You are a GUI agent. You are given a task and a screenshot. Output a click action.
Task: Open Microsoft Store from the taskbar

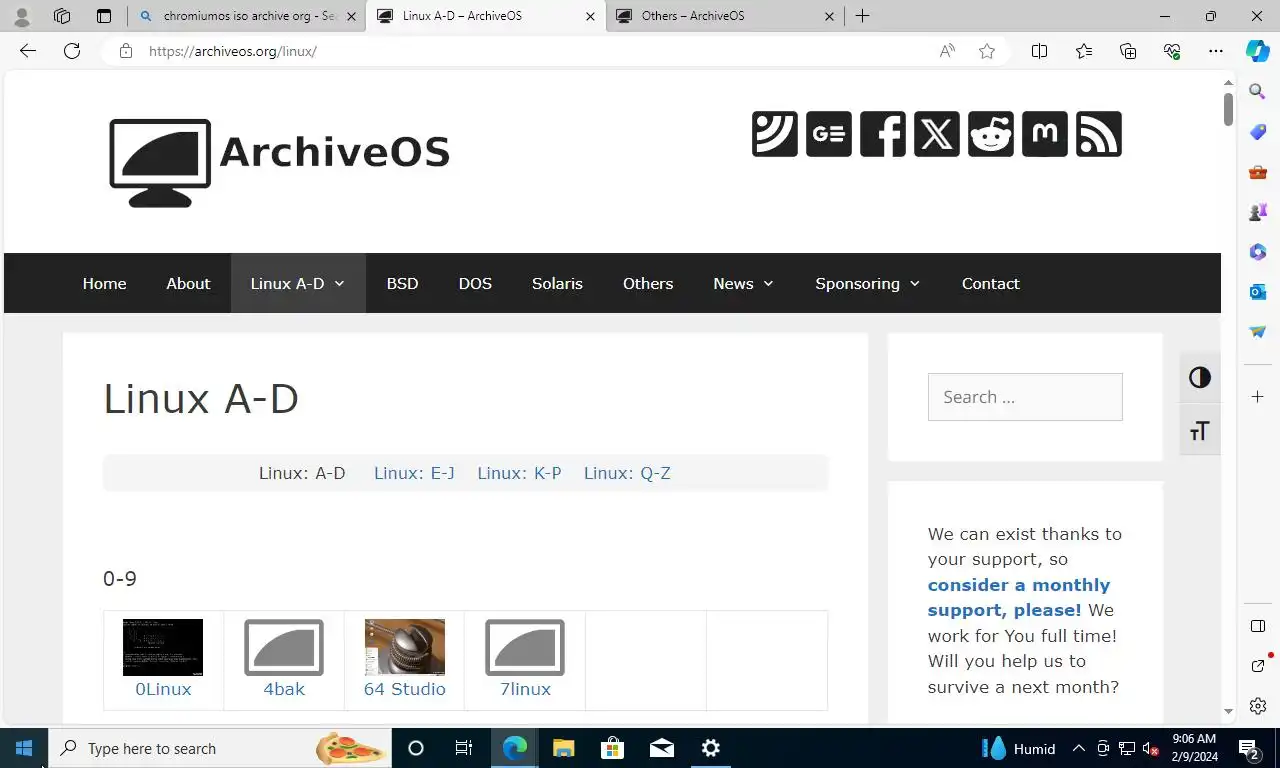[x=612, y=748]
